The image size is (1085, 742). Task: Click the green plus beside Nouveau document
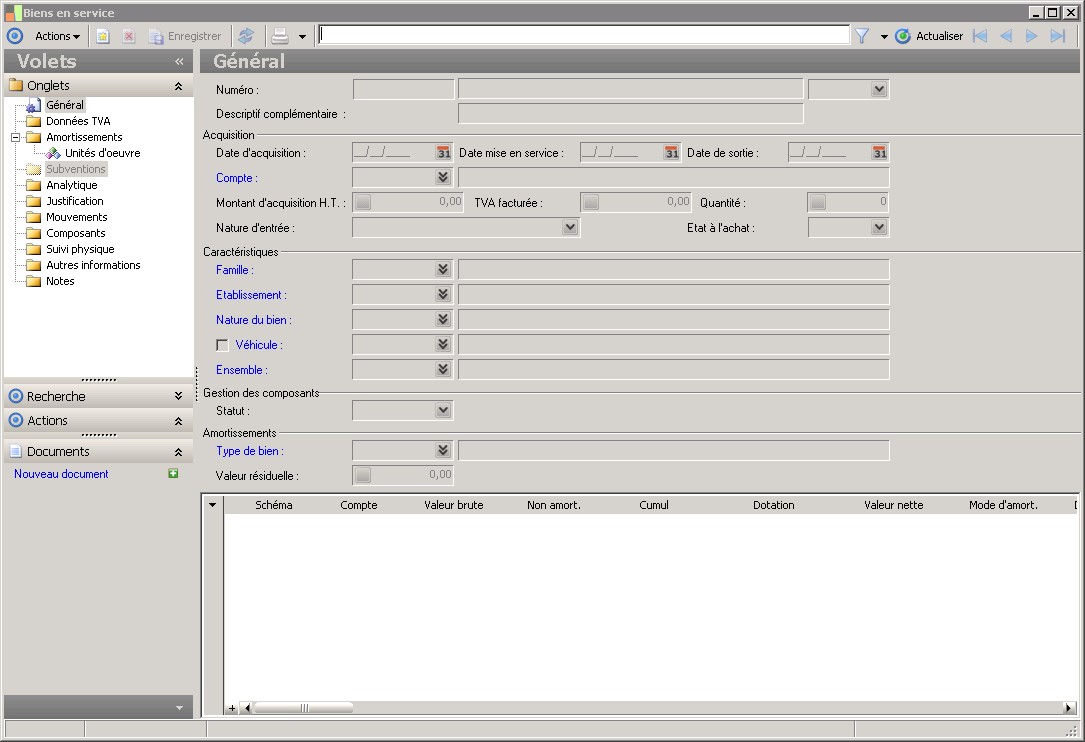(x=173, y=474)
